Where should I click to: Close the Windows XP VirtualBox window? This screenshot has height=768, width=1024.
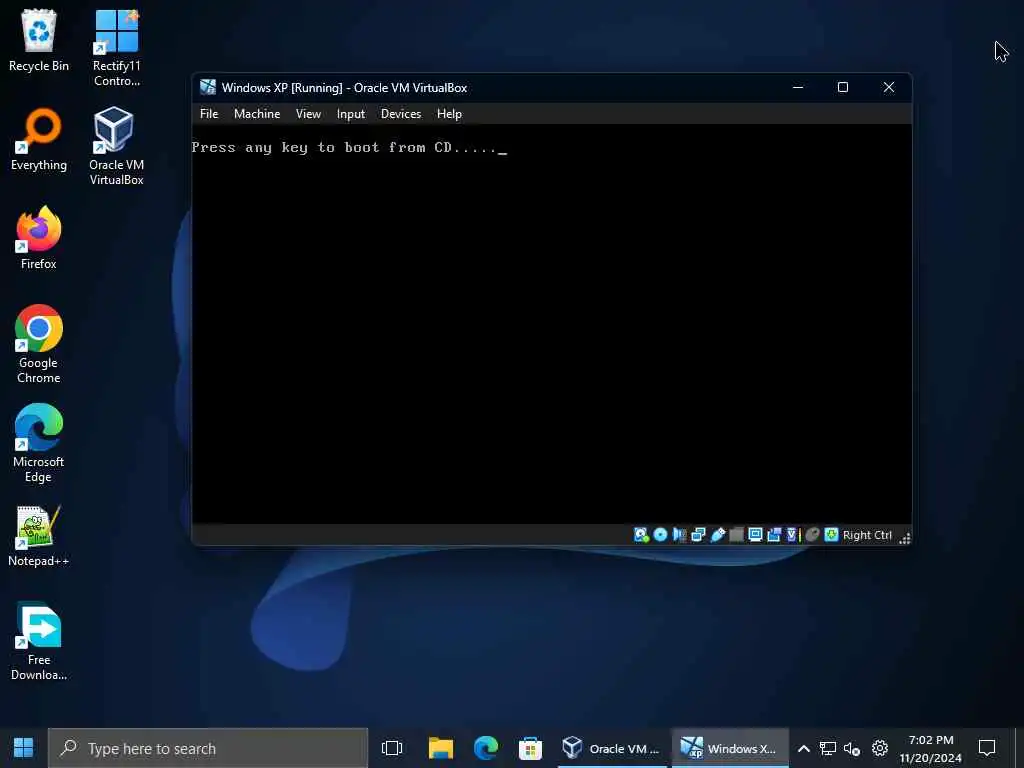click(x=889, y=87)
